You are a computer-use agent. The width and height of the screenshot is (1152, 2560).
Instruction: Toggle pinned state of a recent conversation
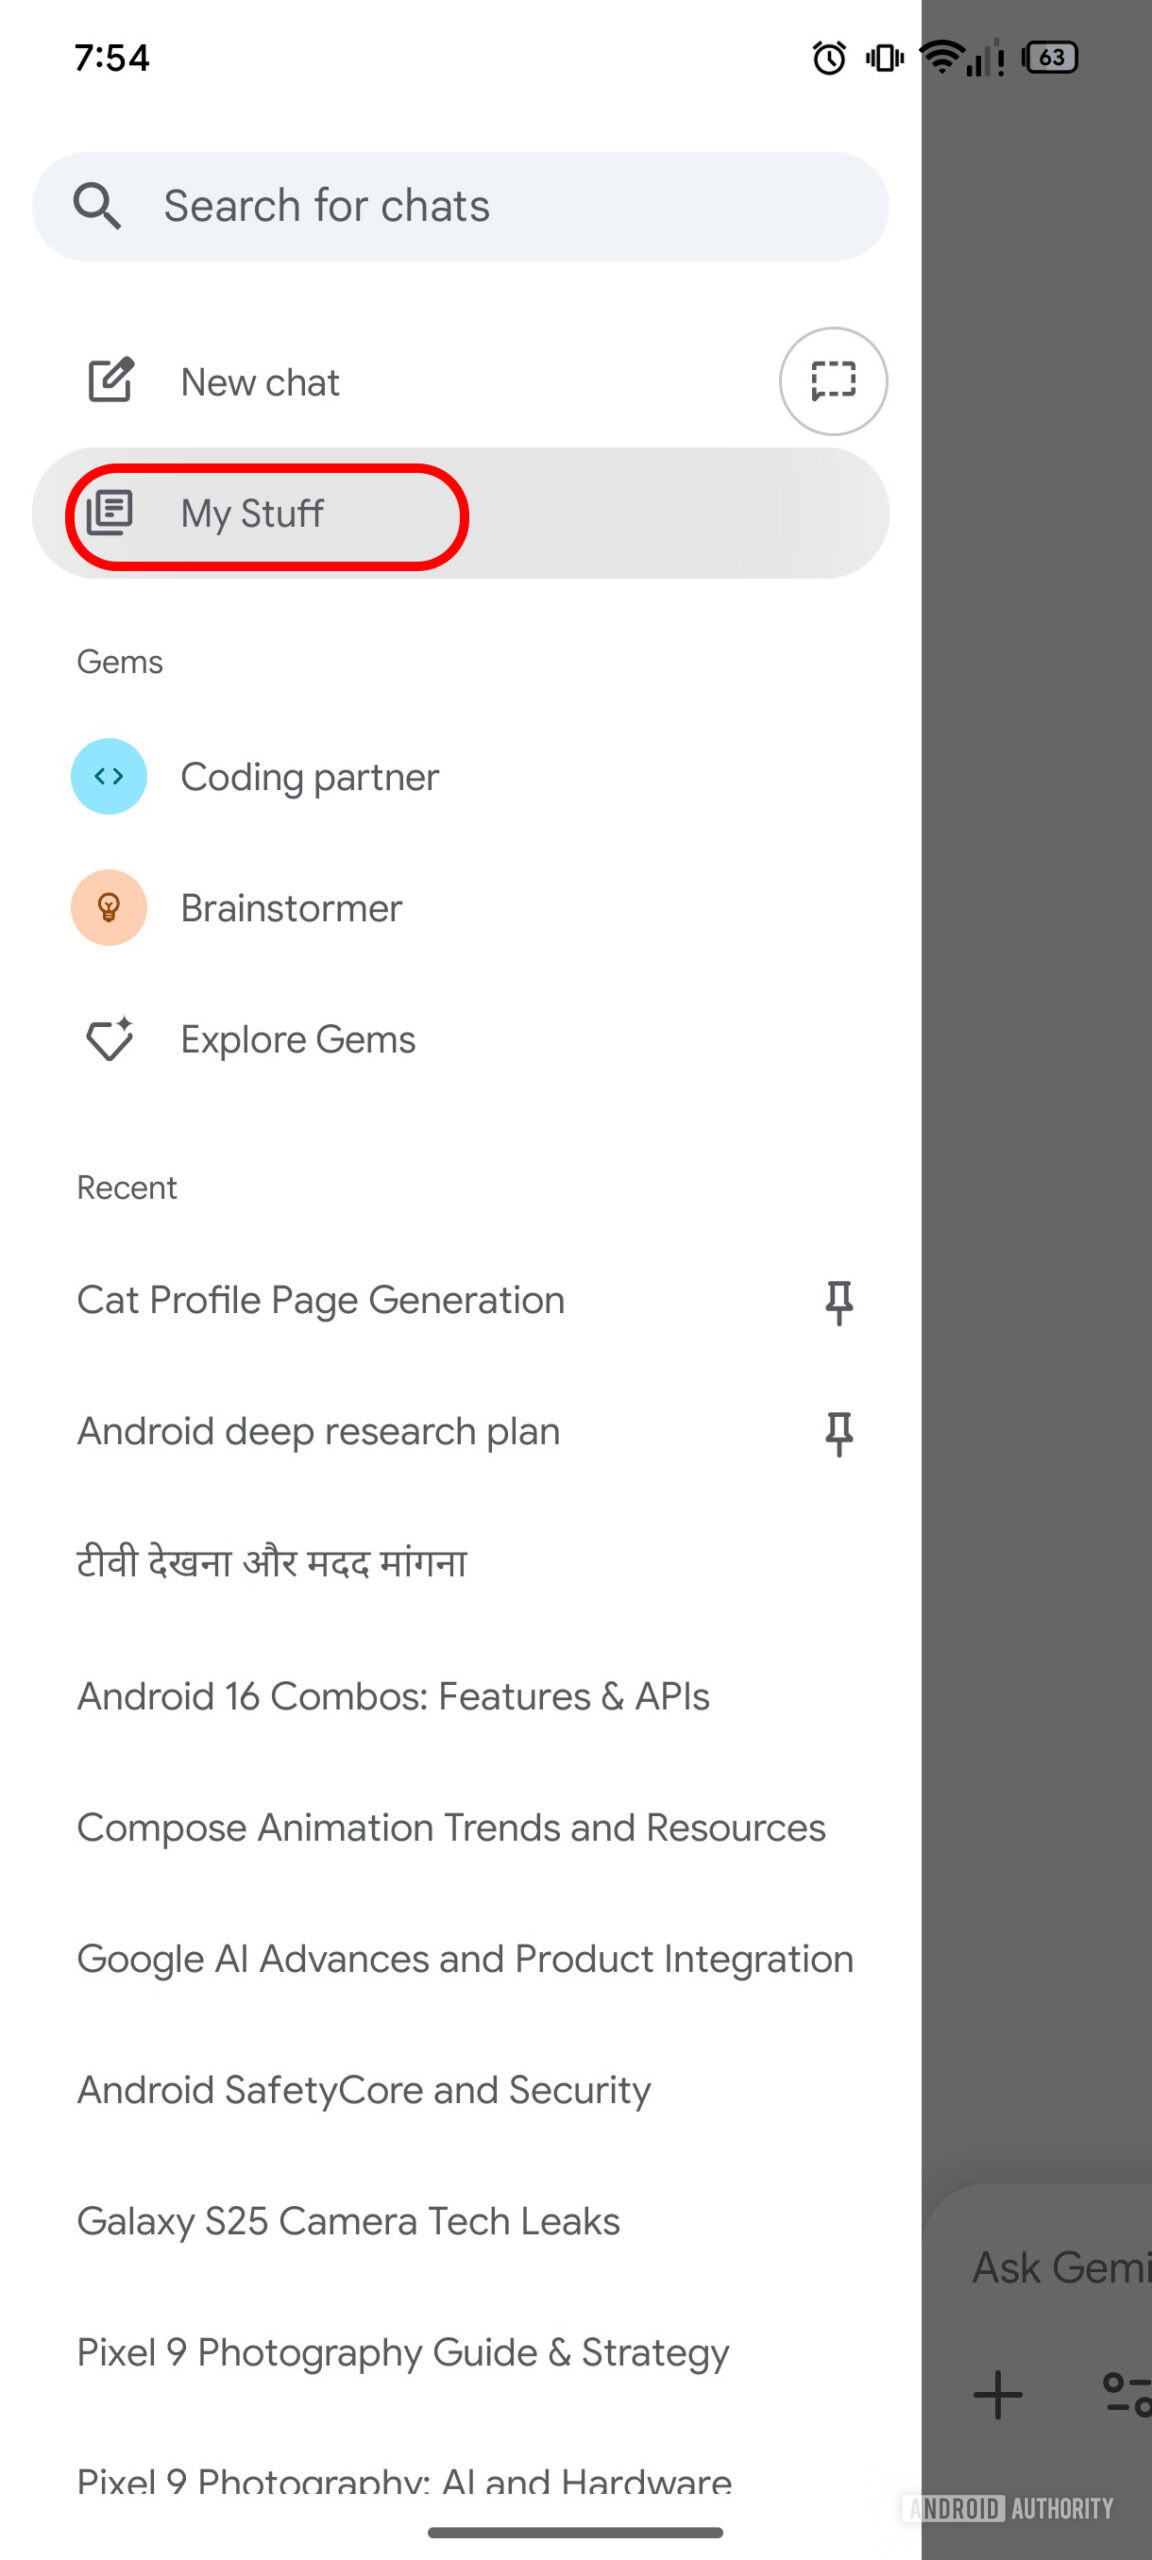pyautogui.click(x=840, y=1300)
